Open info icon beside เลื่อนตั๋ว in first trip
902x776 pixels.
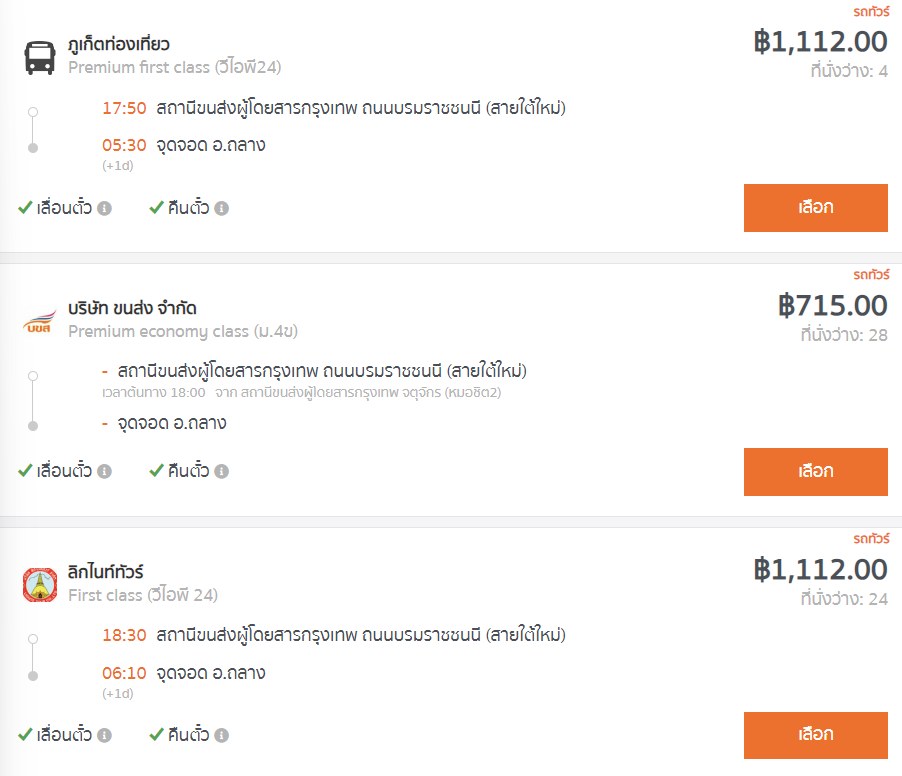(x=104, y=208)
